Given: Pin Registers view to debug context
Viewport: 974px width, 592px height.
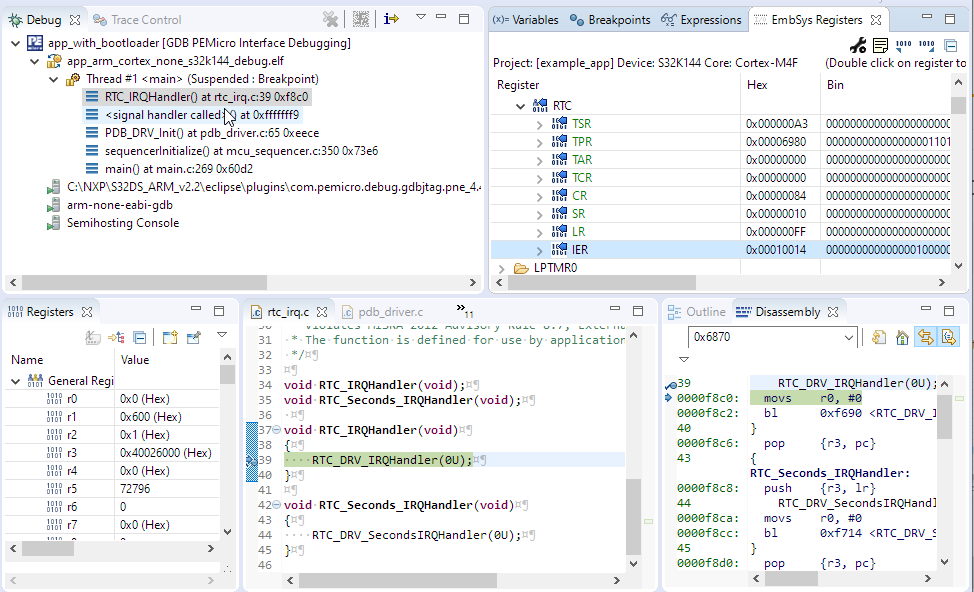Looking at the screenshot, I should pyautogui.click(x=193, y=337).
